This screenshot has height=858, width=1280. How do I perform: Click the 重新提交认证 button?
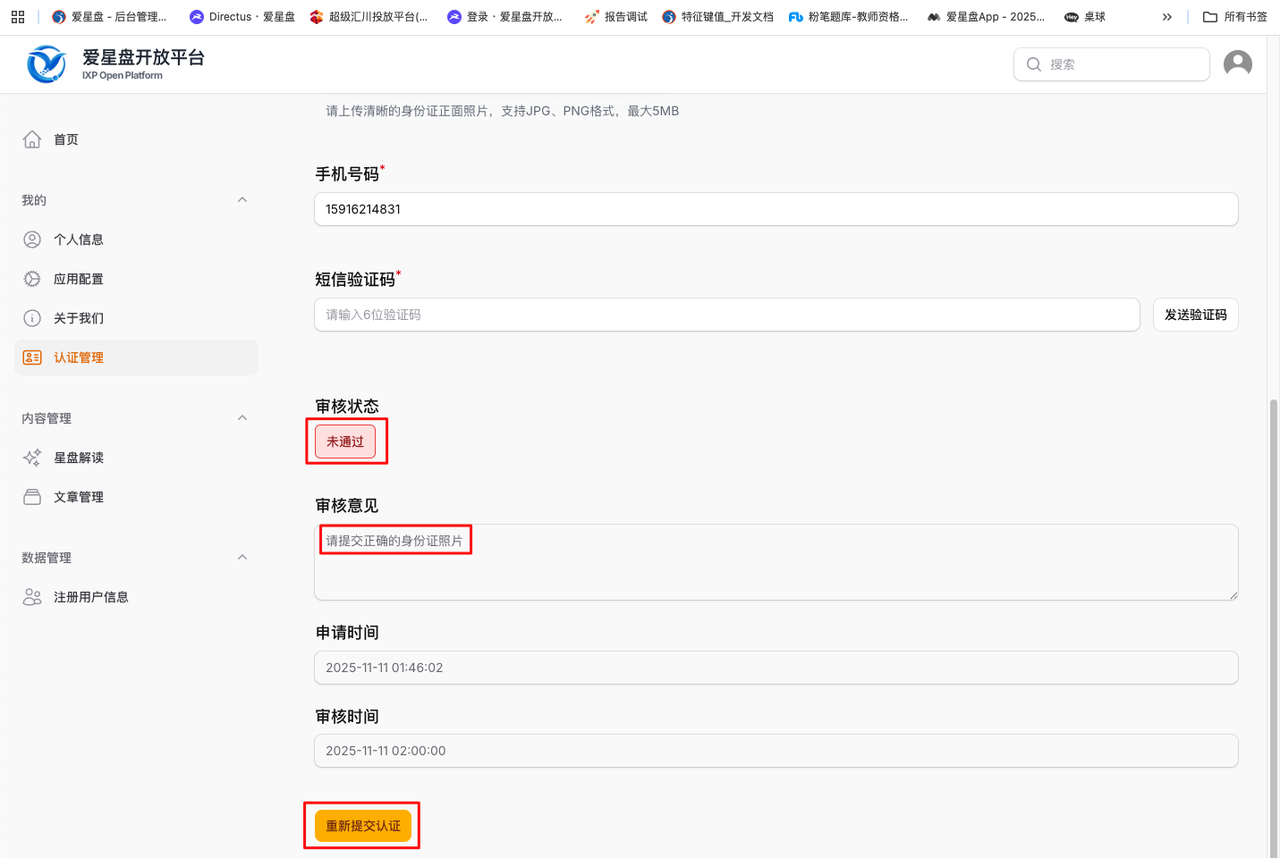pyautogui.click(x=362, y=826)
